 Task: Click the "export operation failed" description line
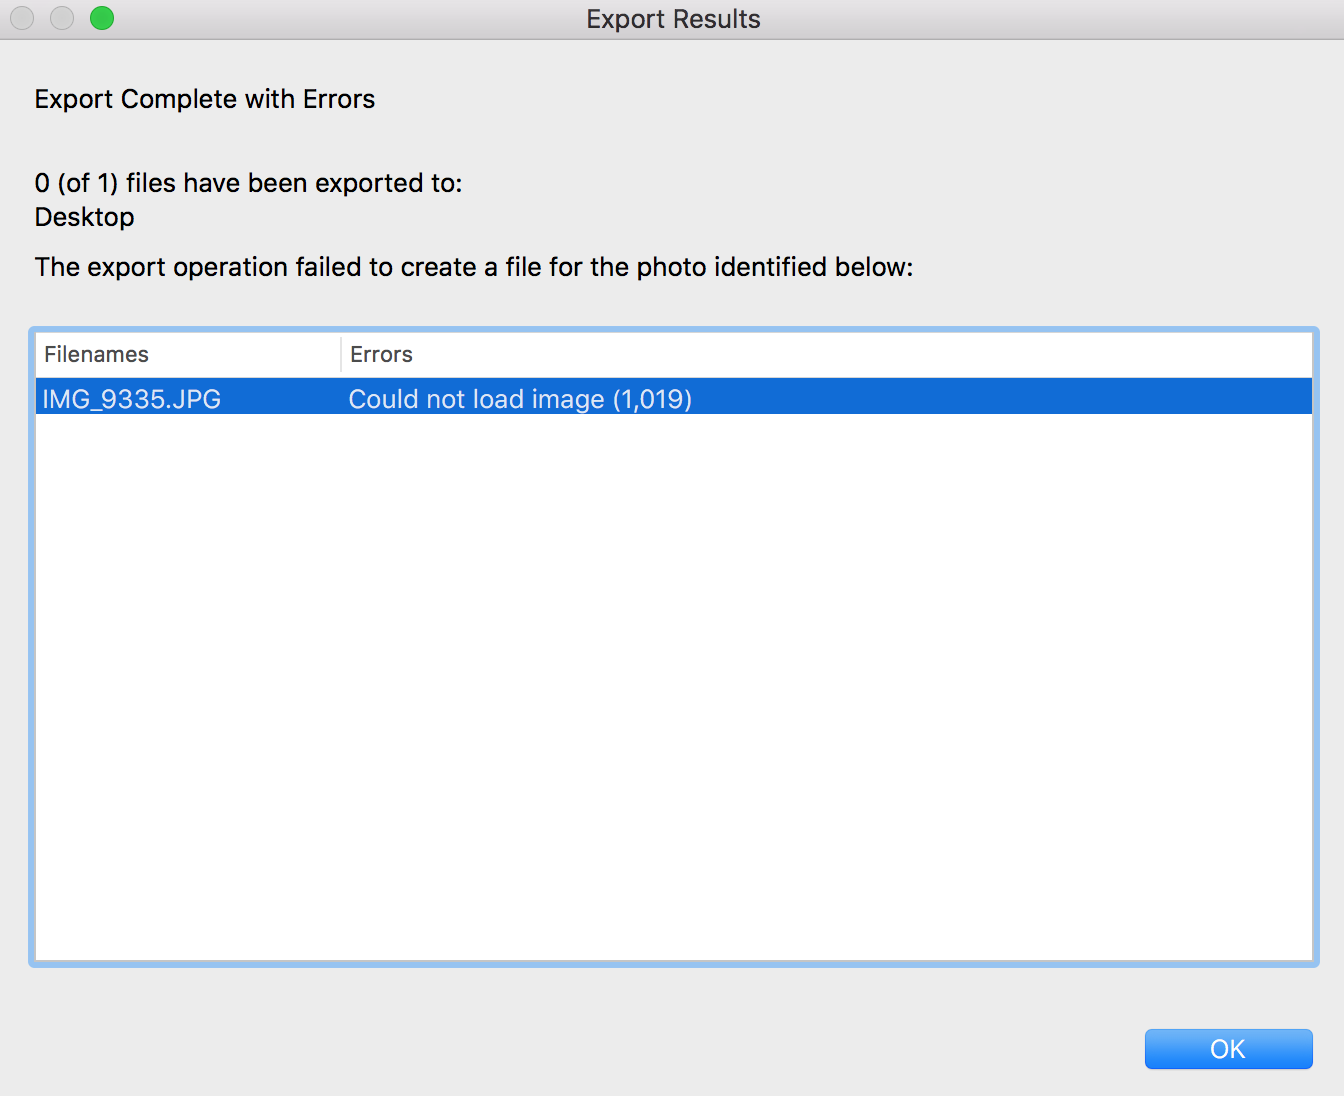[474, 267]
